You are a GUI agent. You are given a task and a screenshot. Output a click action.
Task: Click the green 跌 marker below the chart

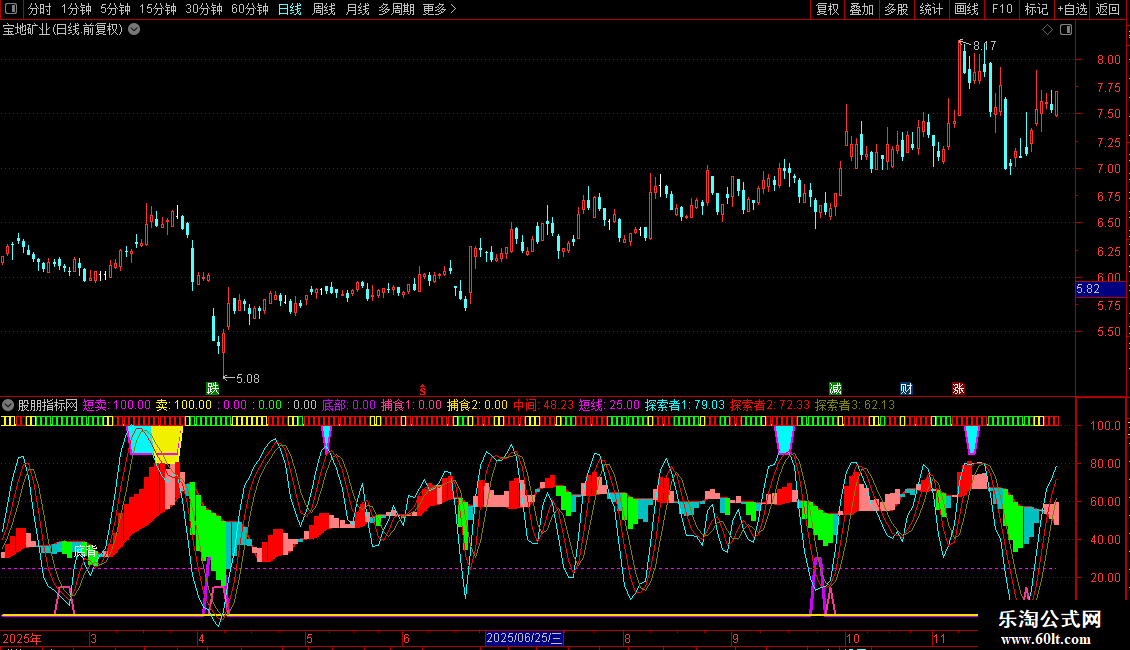pyautogui.click(x=212, y=388)
